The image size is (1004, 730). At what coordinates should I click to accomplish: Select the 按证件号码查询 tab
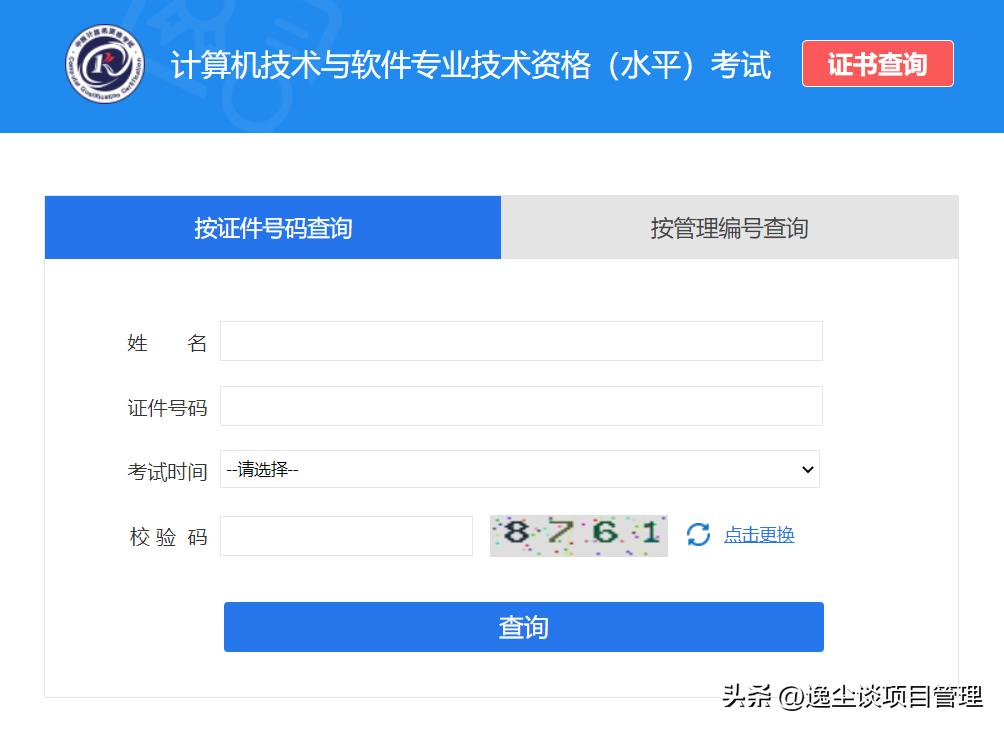tap(271, 227)
